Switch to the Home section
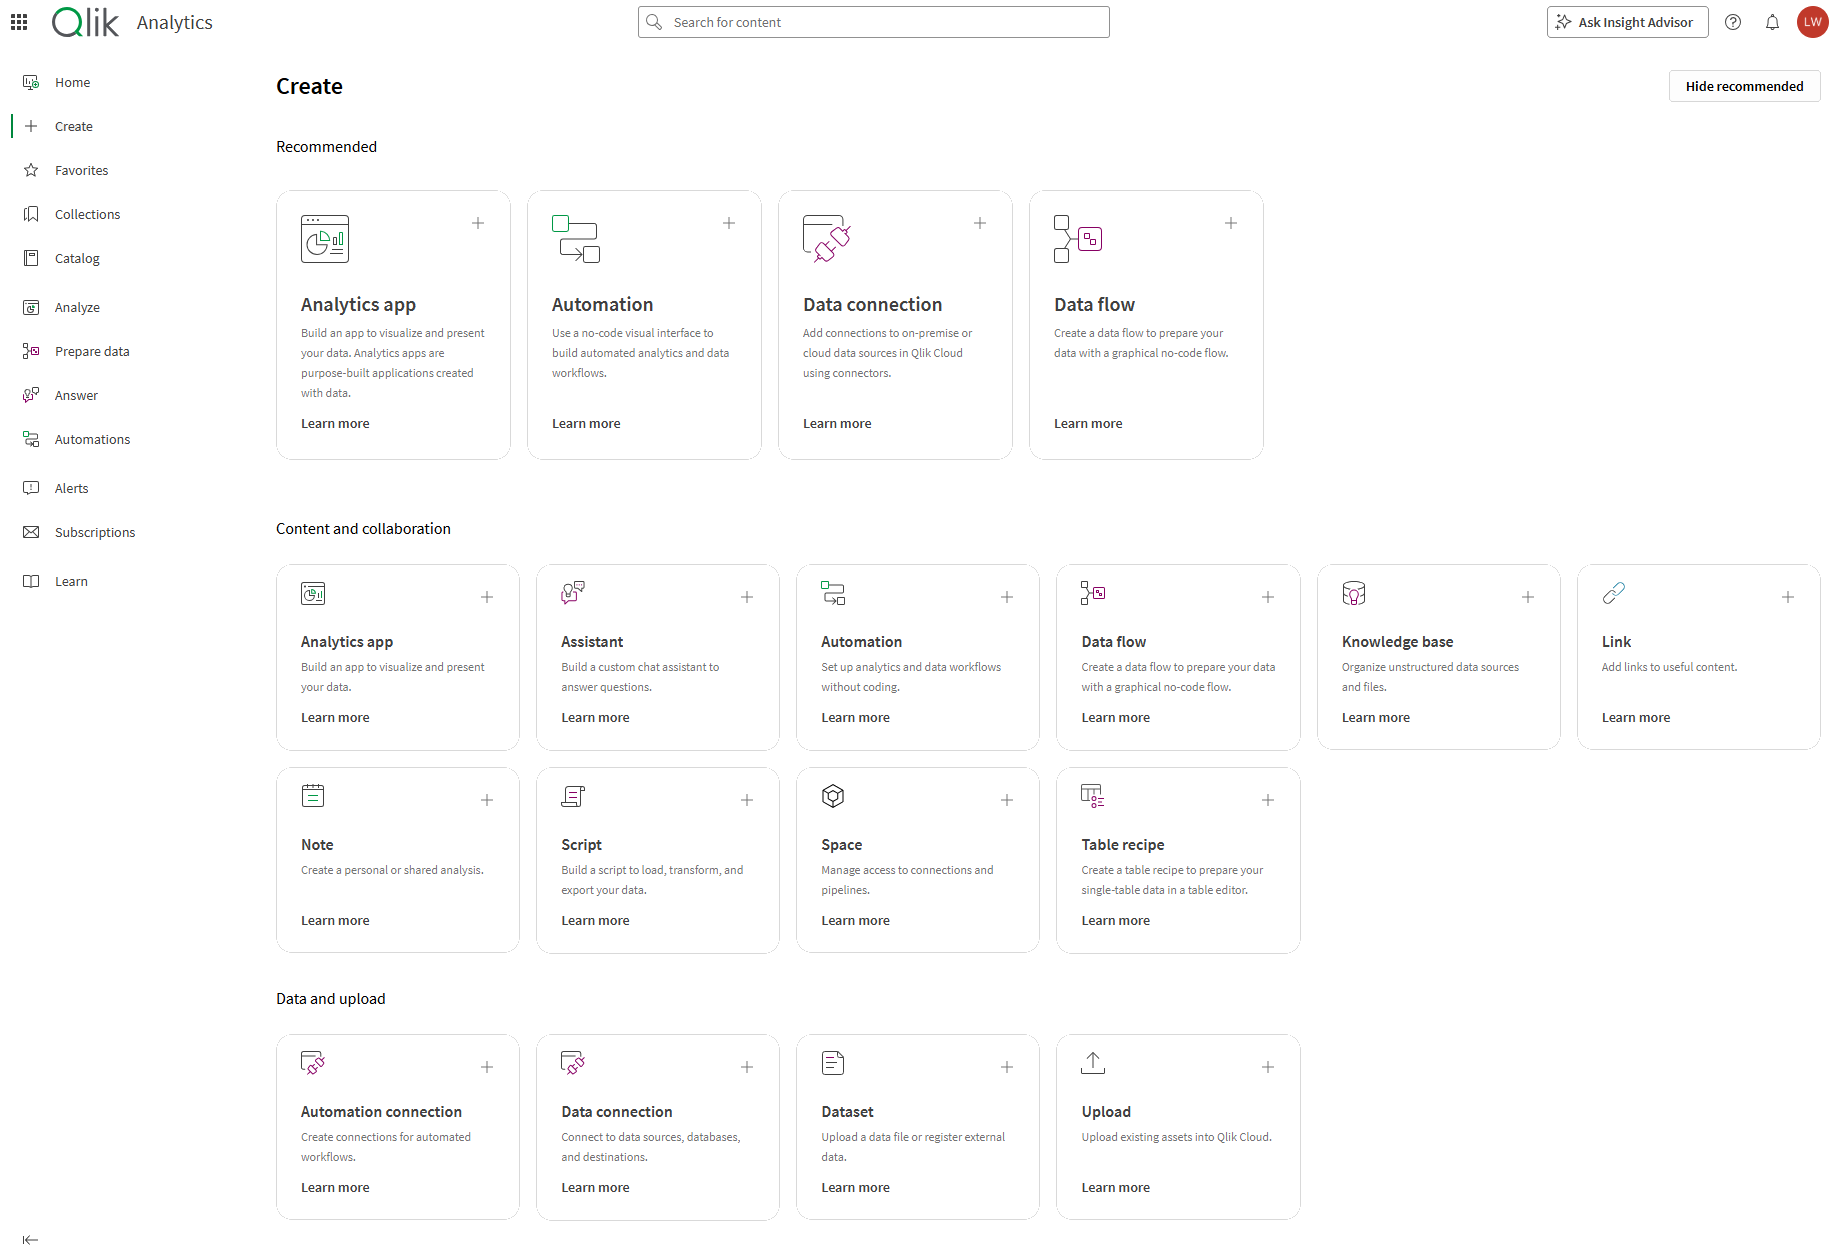 point(71,81)
